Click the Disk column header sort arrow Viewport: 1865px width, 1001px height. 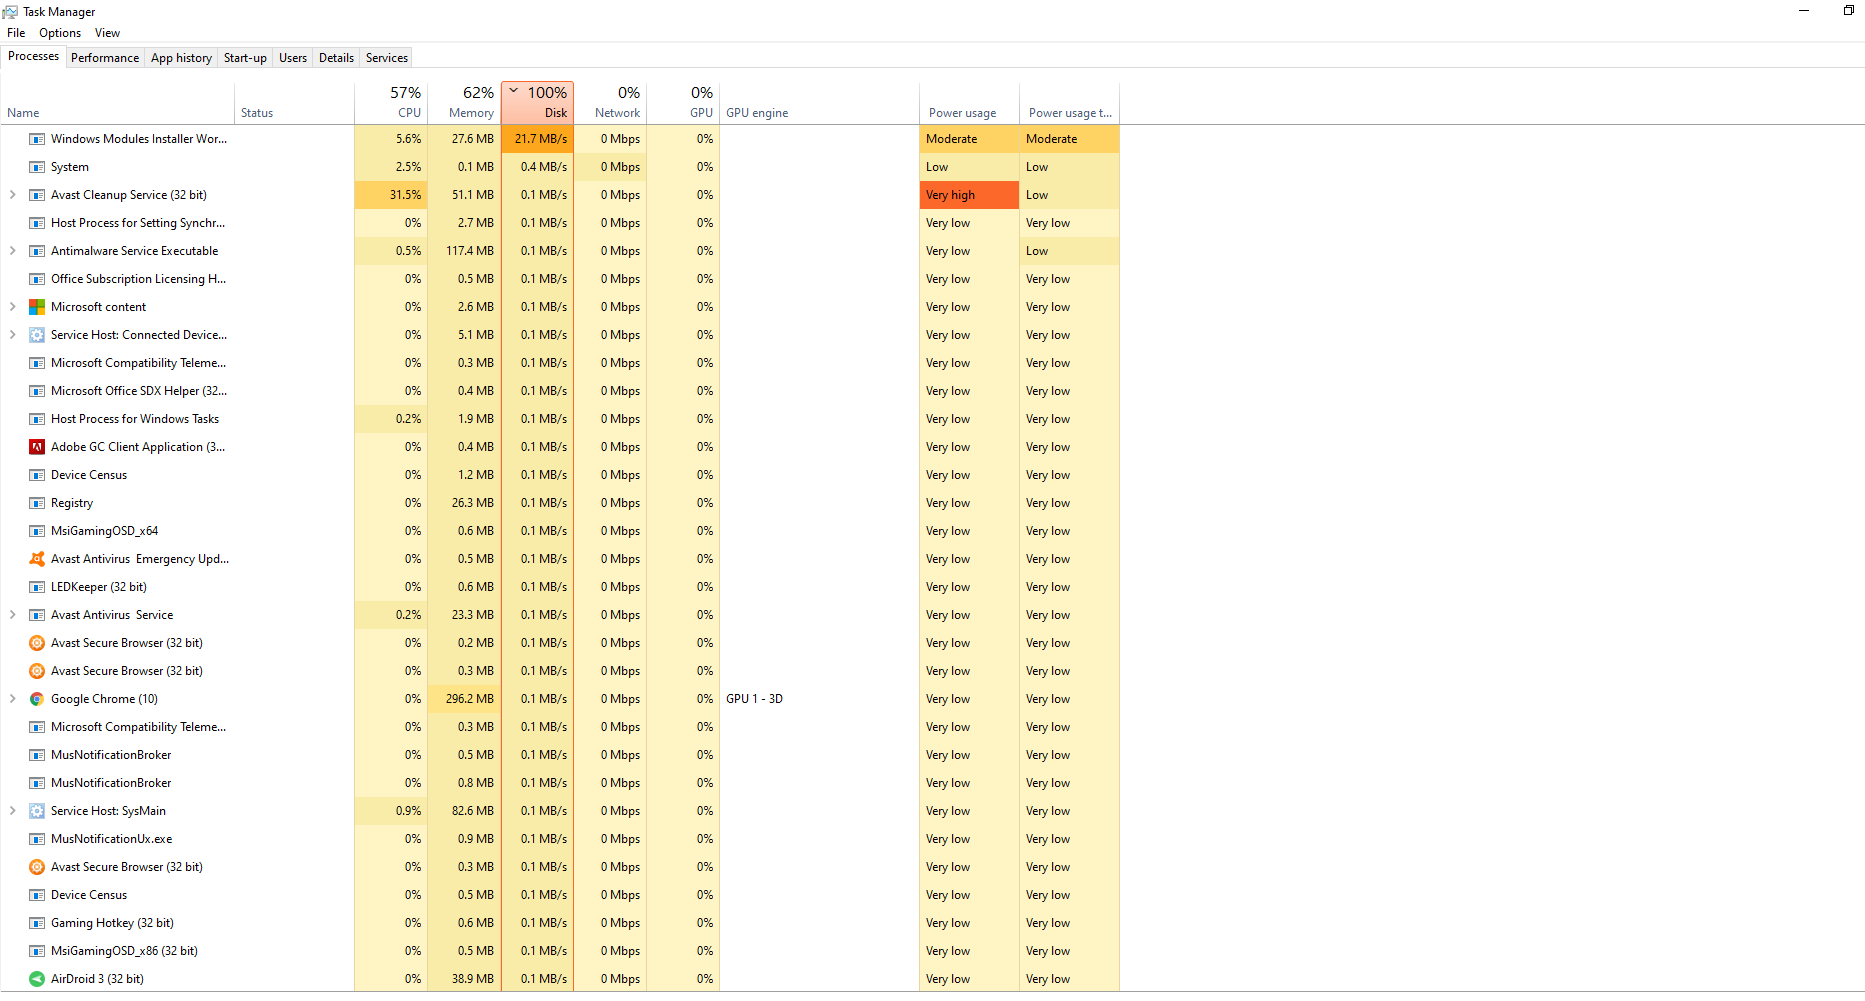(514, 91)
